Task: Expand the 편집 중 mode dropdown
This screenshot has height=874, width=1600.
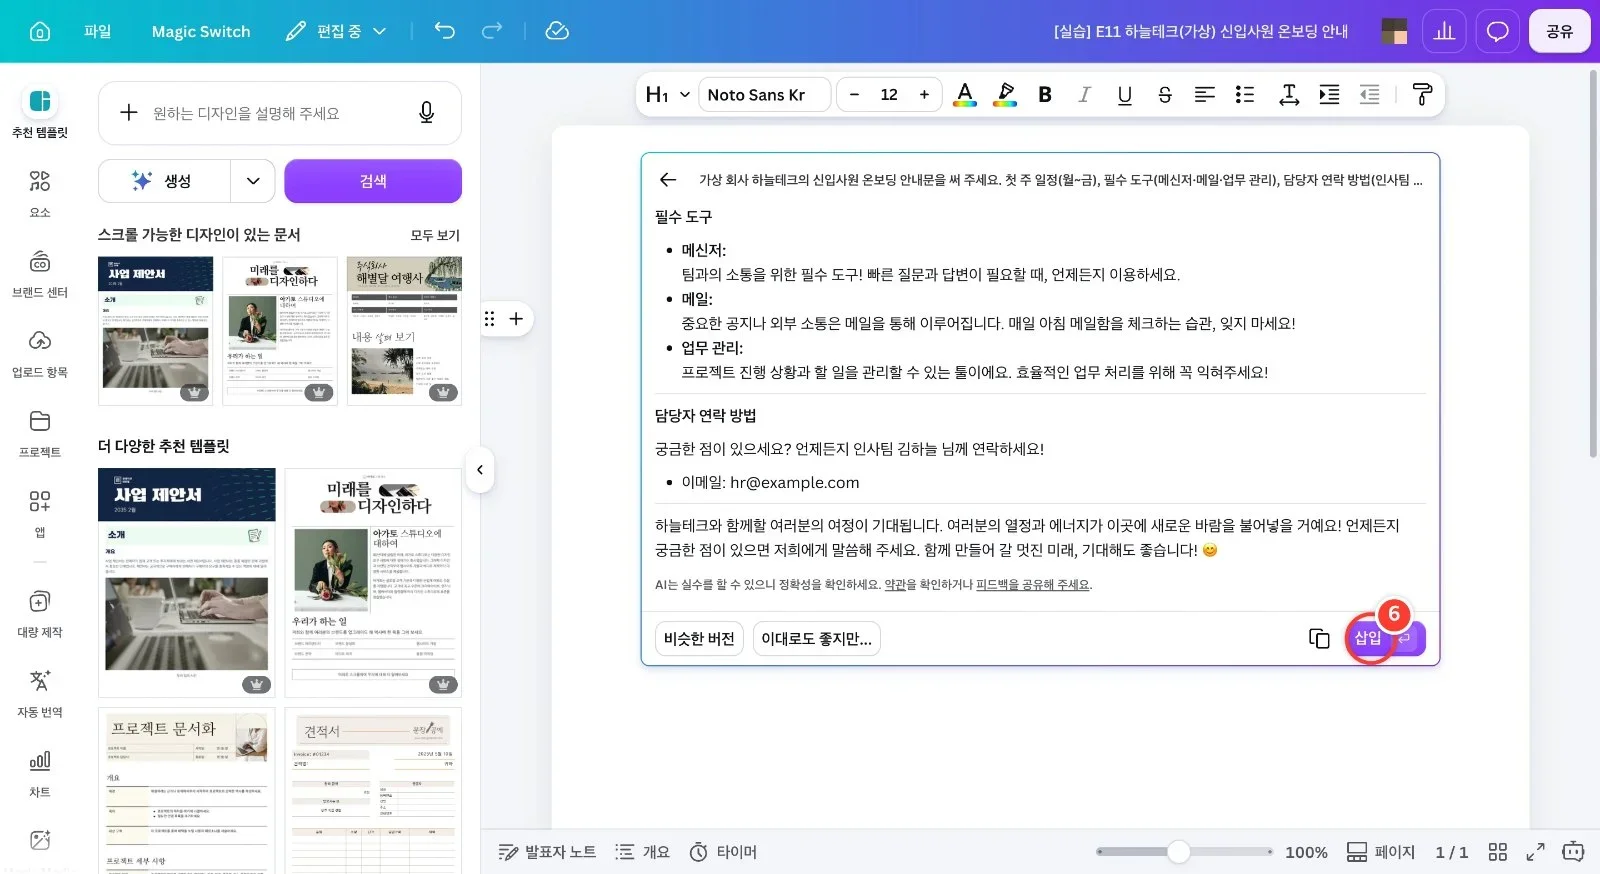Action: click(x=336, y=31)
